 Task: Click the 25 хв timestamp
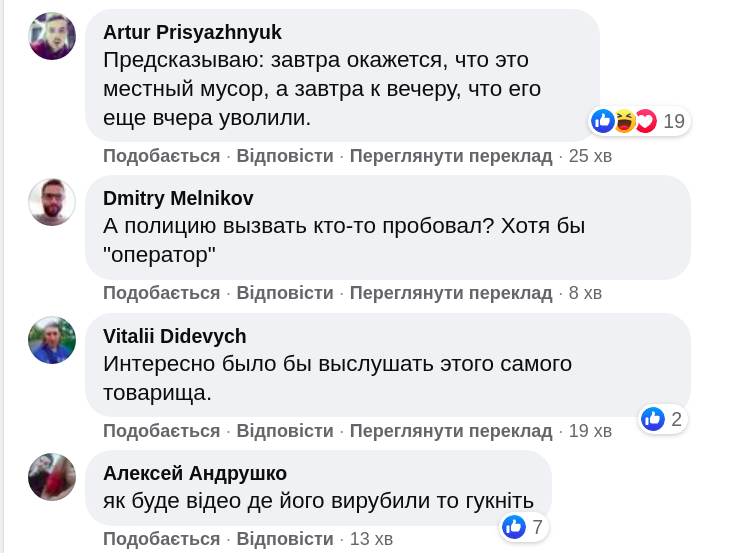click(590, 156)
